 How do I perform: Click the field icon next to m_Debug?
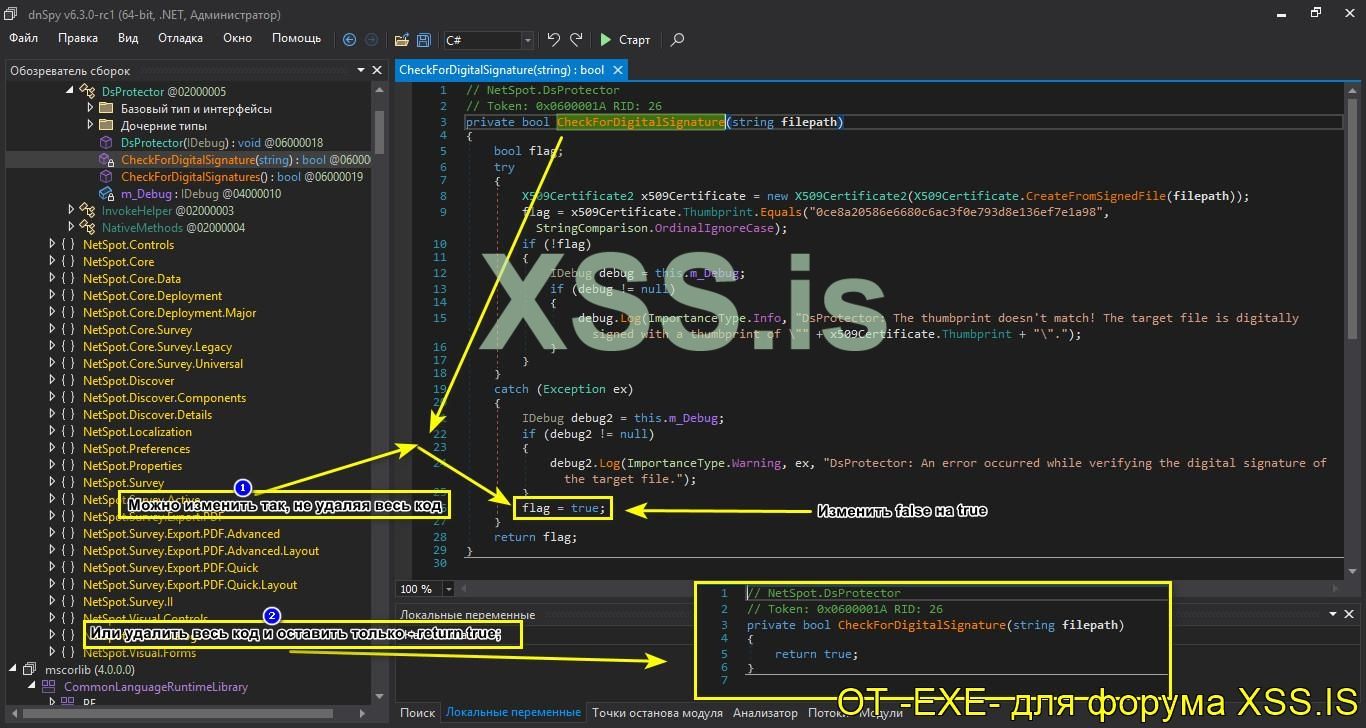[107, 194]
